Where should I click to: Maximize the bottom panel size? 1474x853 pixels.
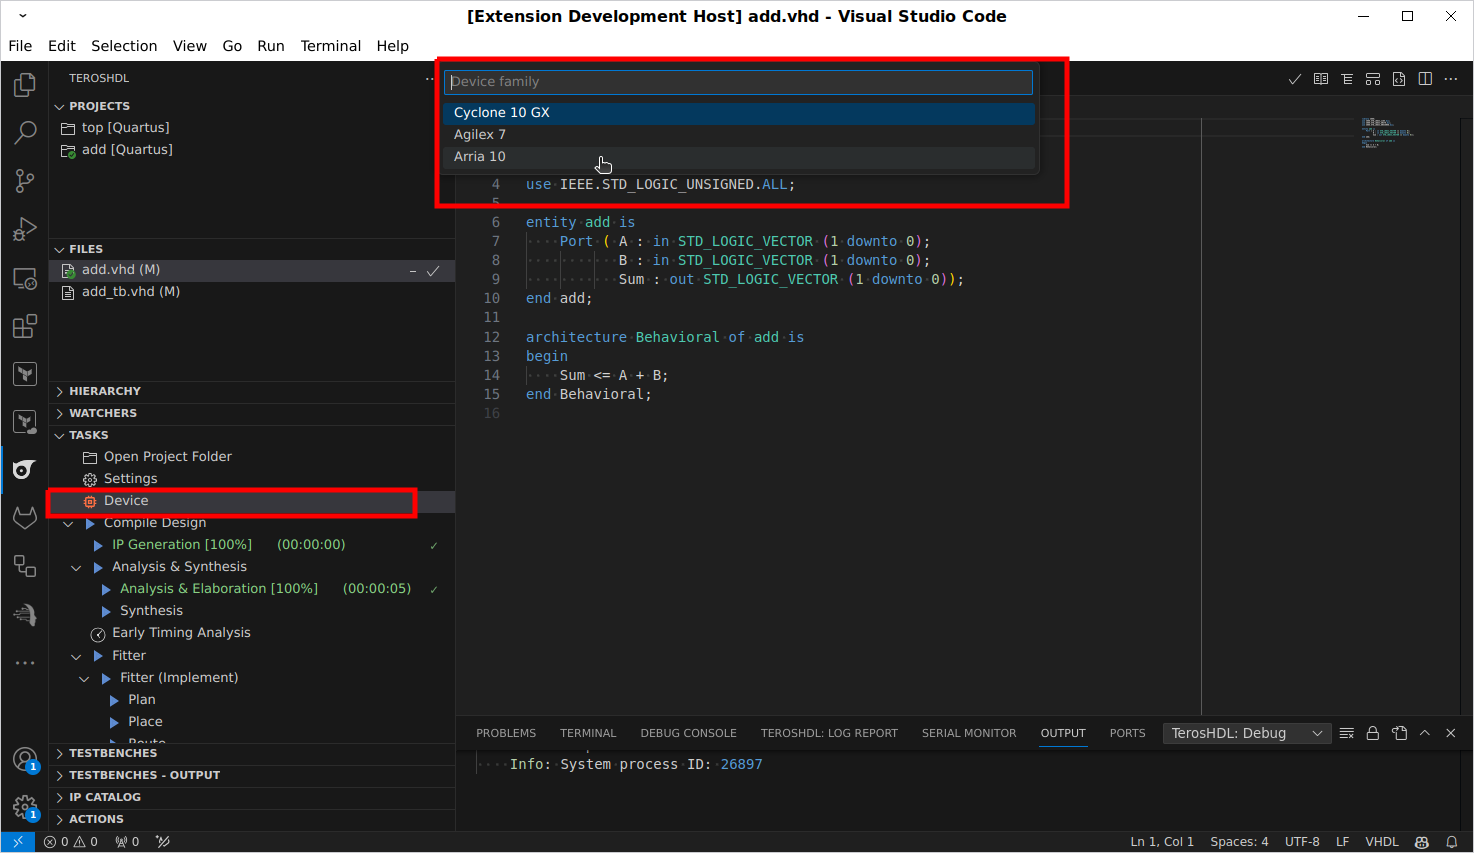coord(1425,733)
